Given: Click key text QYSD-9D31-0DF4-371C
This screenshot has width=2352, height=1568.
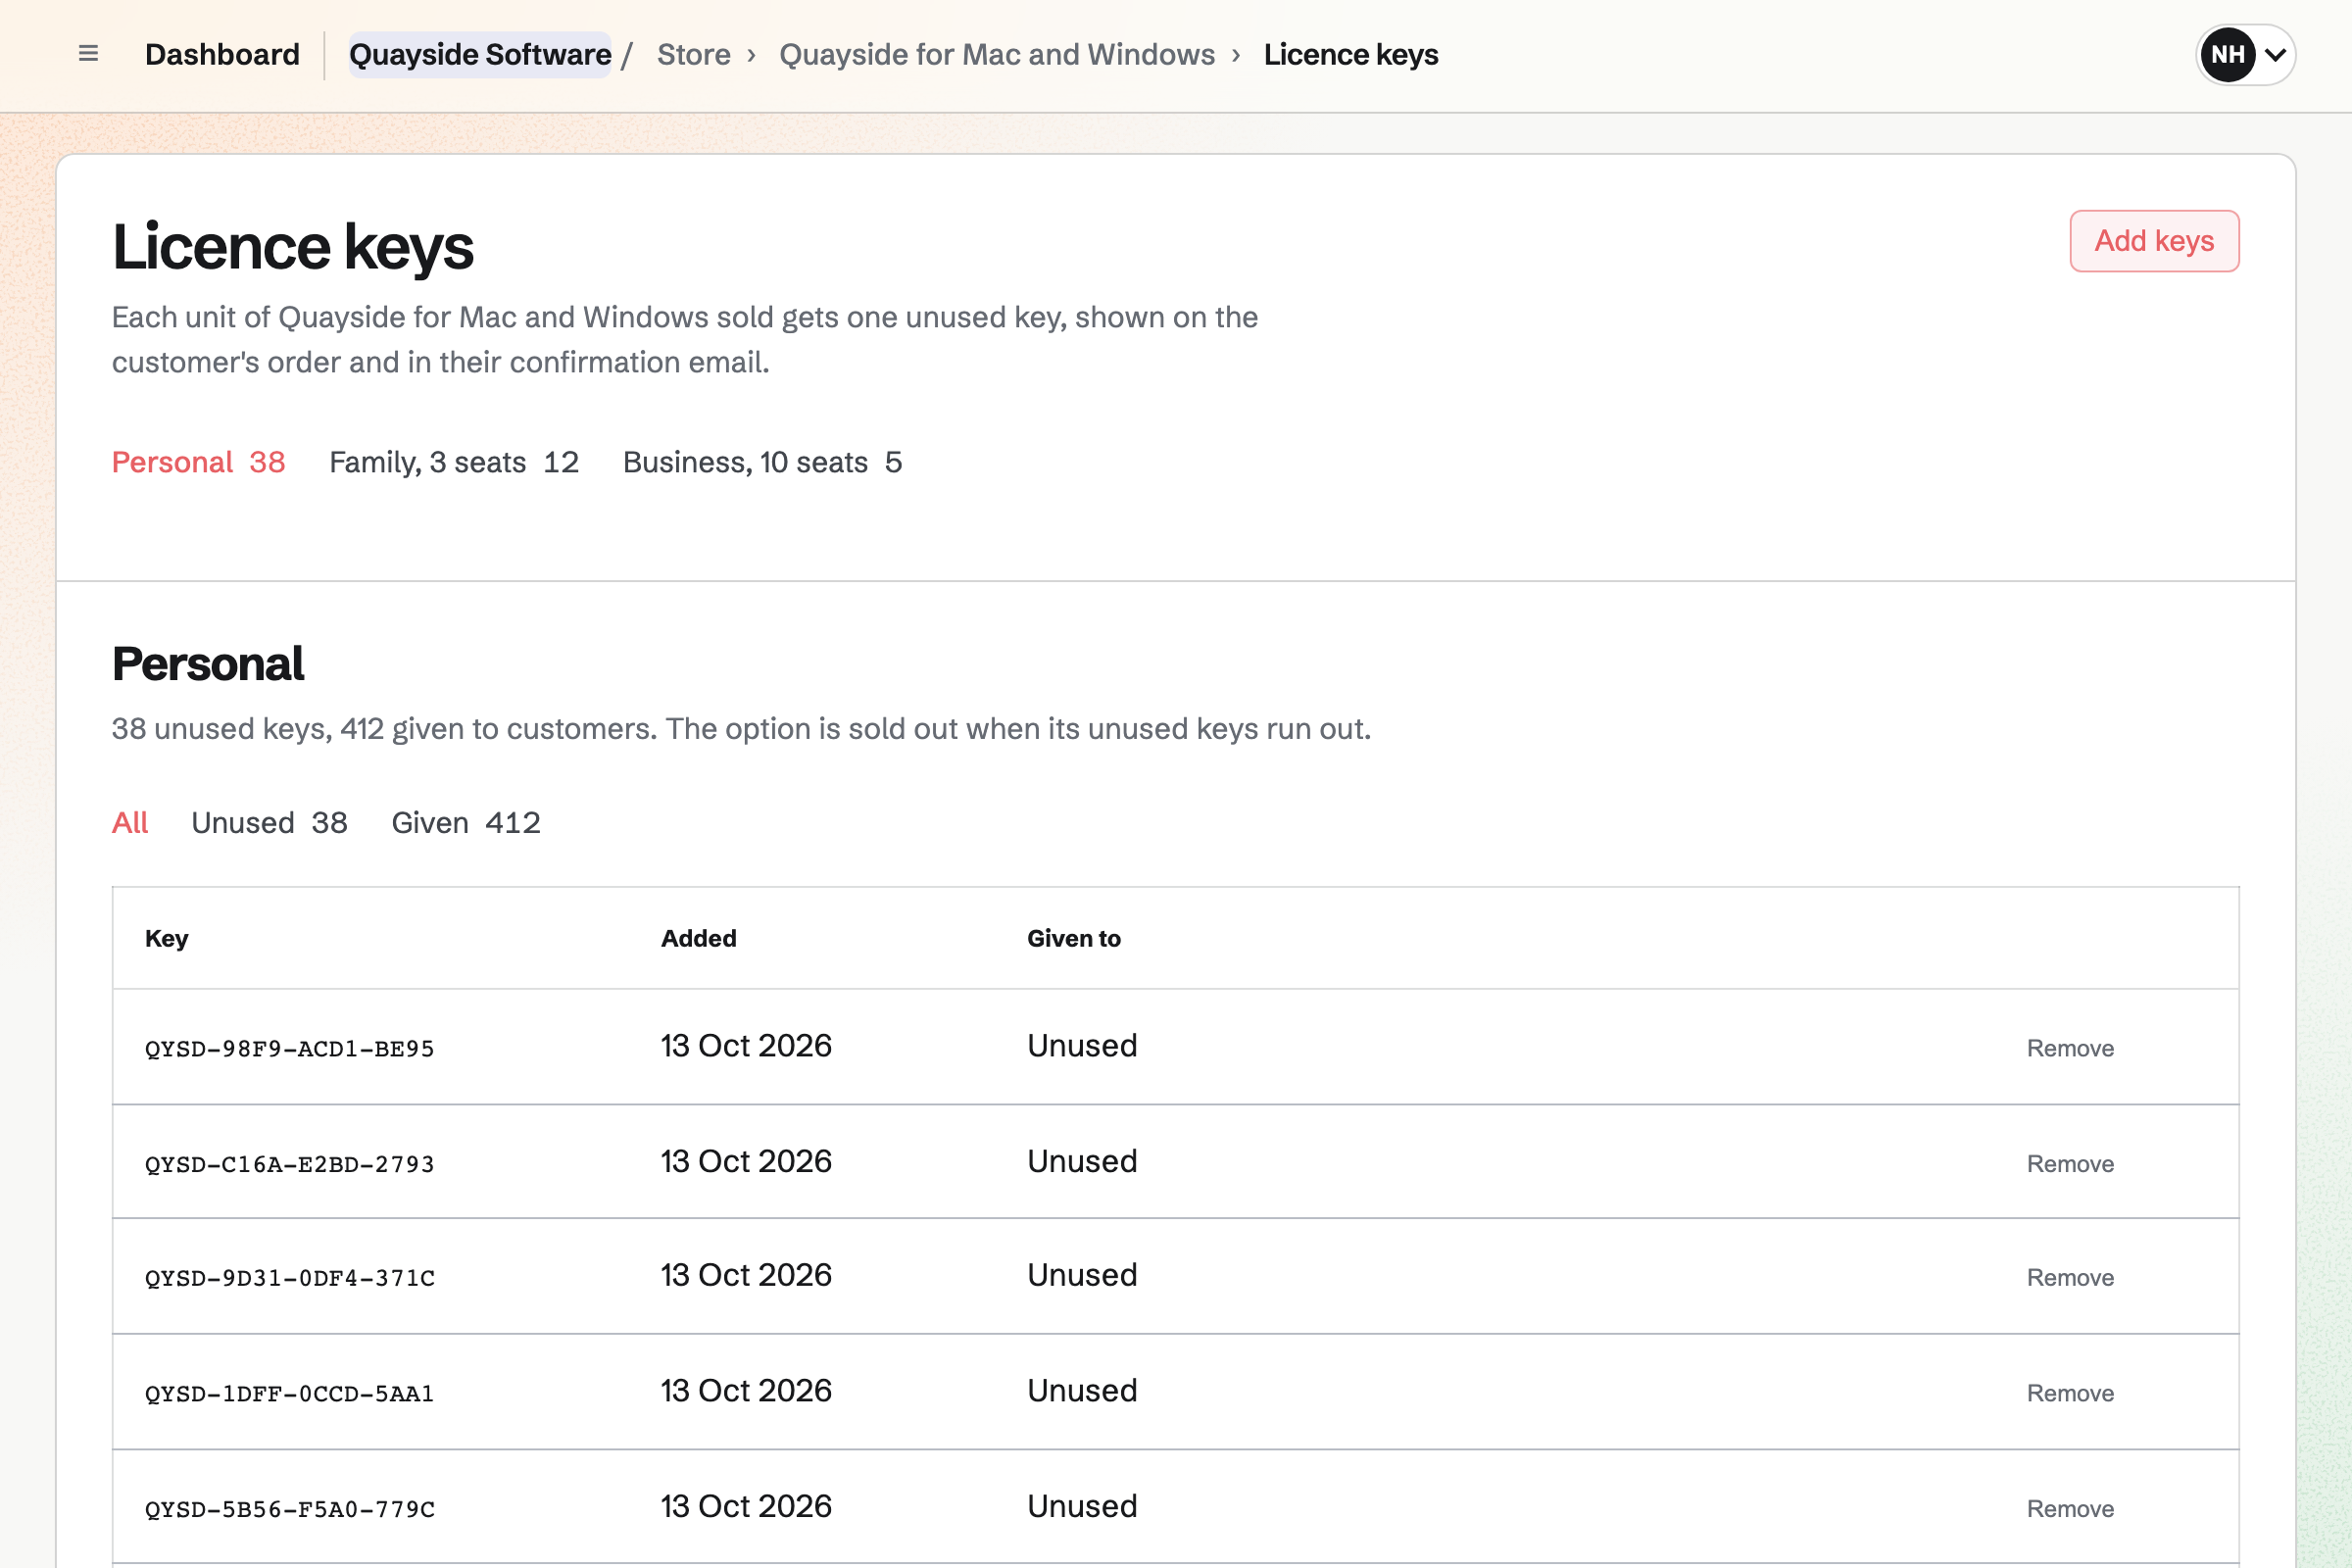Looking at the screenshot, I should click(x=290, y=1279).
